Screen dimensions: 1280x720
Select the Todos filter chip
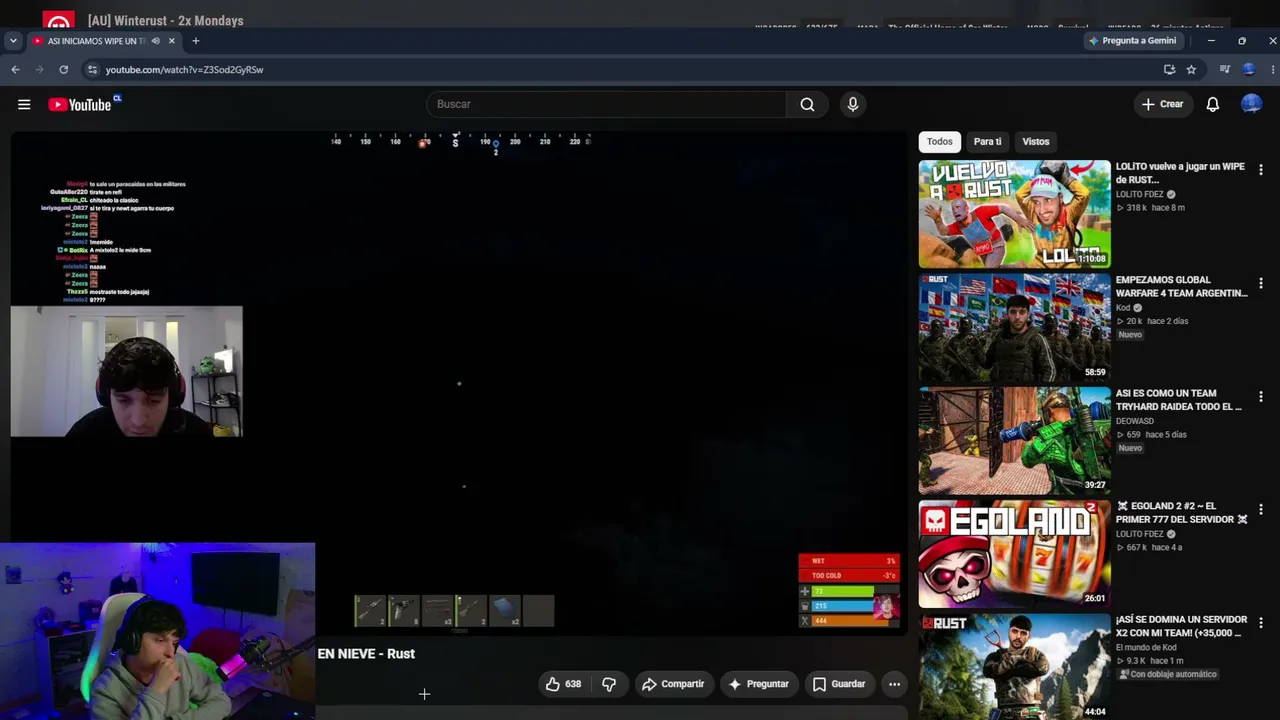(x=939, y=142)
